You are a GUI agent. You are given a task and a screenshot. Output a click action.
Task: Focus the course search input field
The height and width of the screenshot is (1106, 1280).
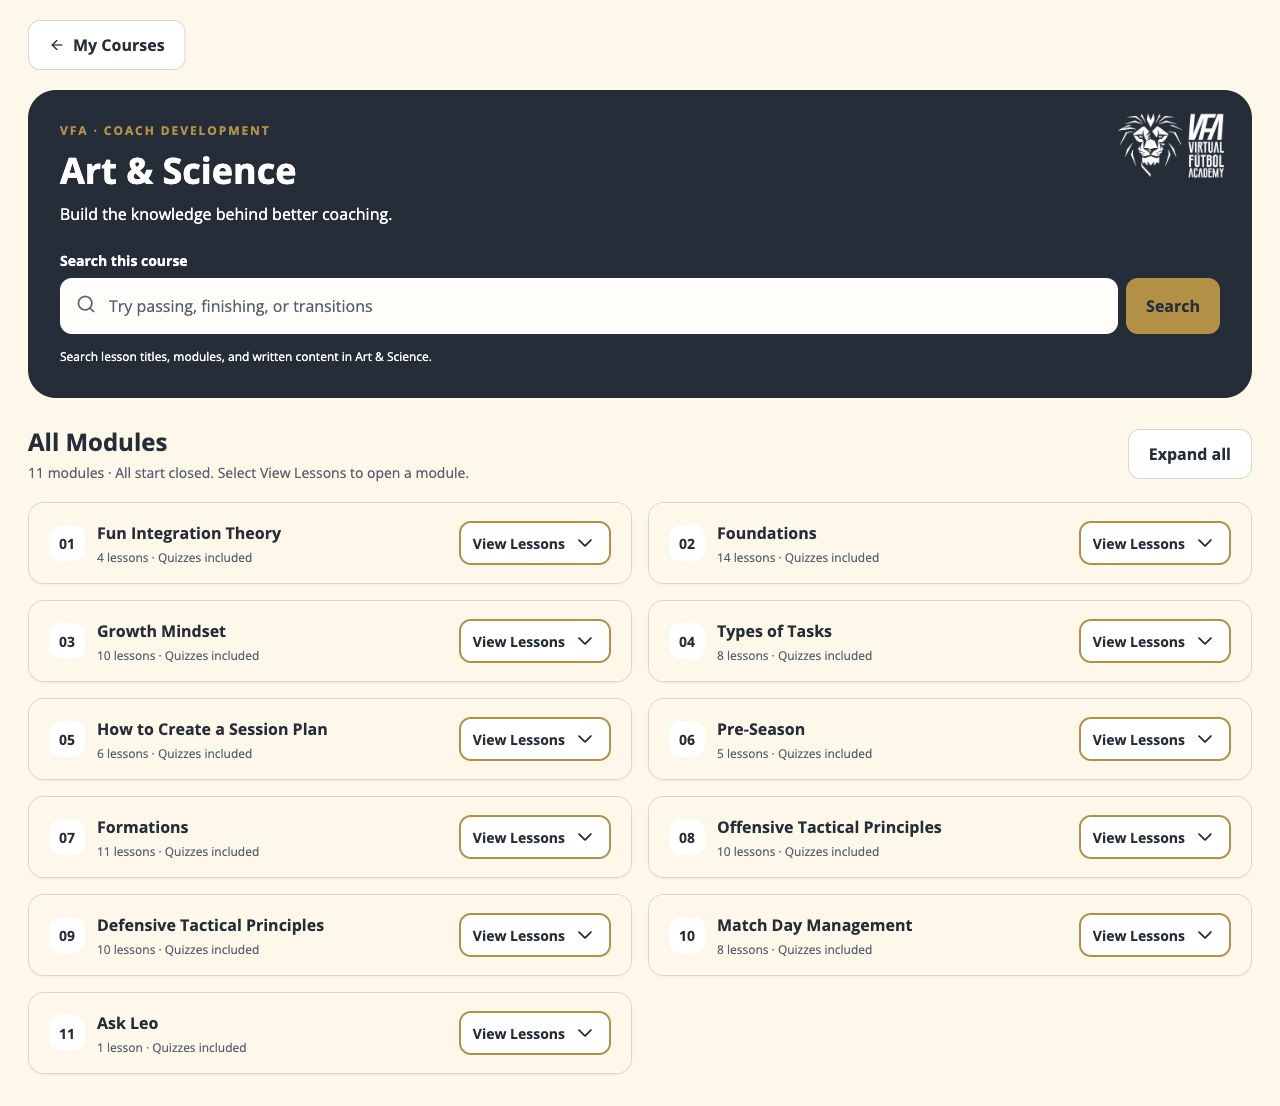(589, 306)
